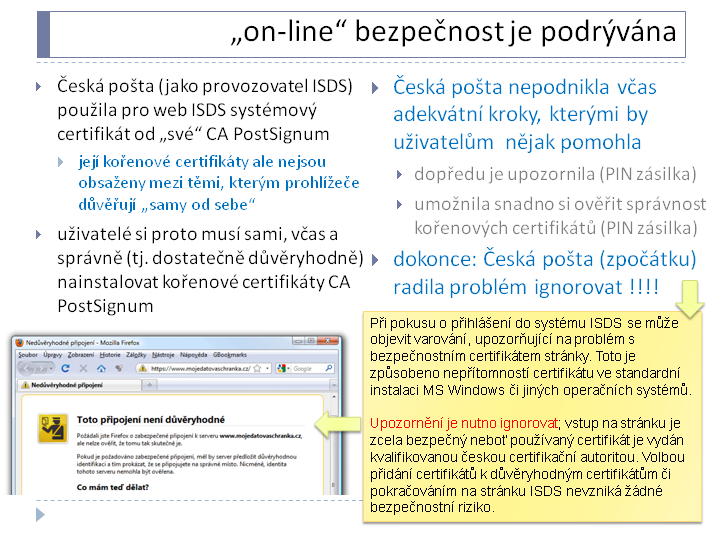The width and height of the screenshot is (720, 540).
Task: Click the Firefox logo in the title bar
Action: (19, 343)
